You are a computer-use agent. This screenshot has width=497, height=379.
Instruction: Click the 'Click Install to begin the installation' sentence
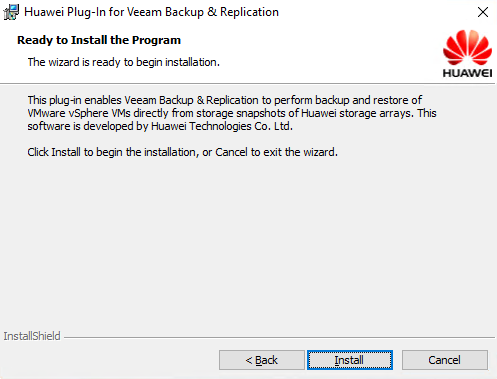[x=183, y=152]
